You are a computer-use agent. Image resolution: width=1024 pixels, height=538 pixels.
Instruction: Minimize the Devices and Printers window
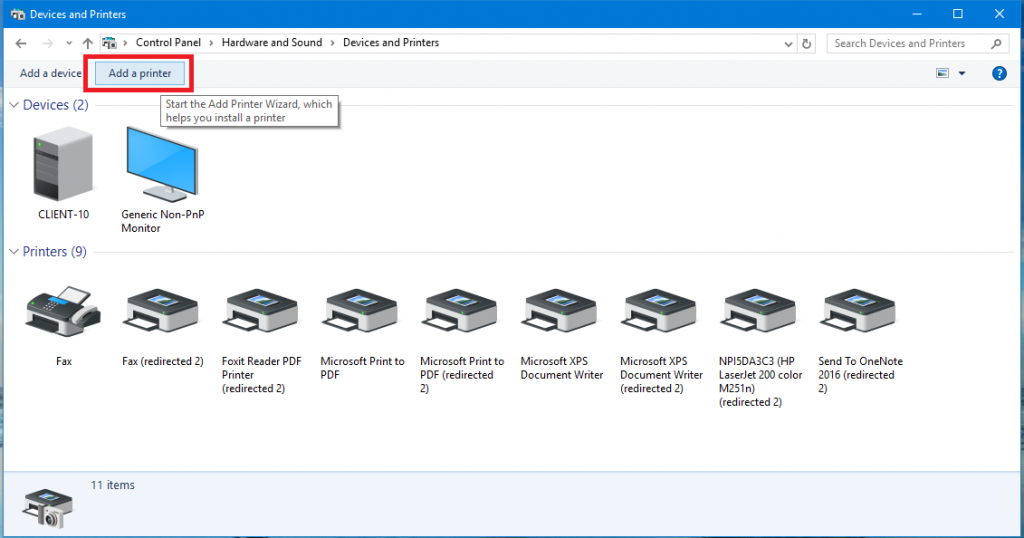917,14
